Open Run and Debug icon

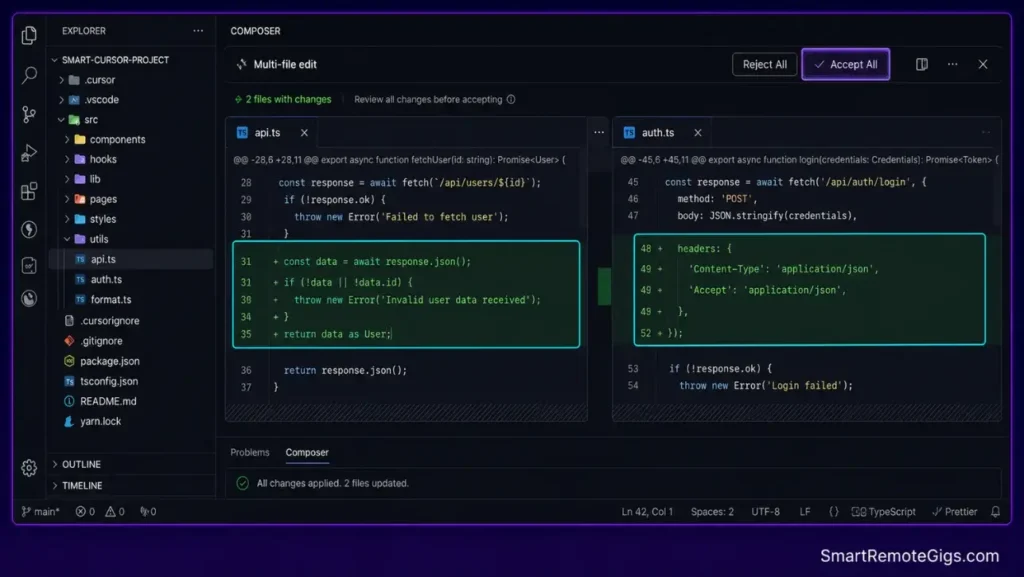29,153
